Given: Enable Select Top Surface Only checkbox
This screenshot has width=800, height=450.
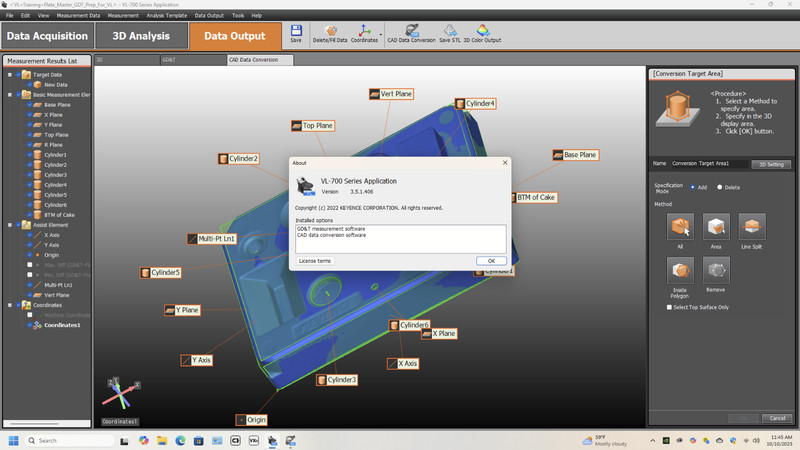Looking at the screenshot, I should point(669,307).
